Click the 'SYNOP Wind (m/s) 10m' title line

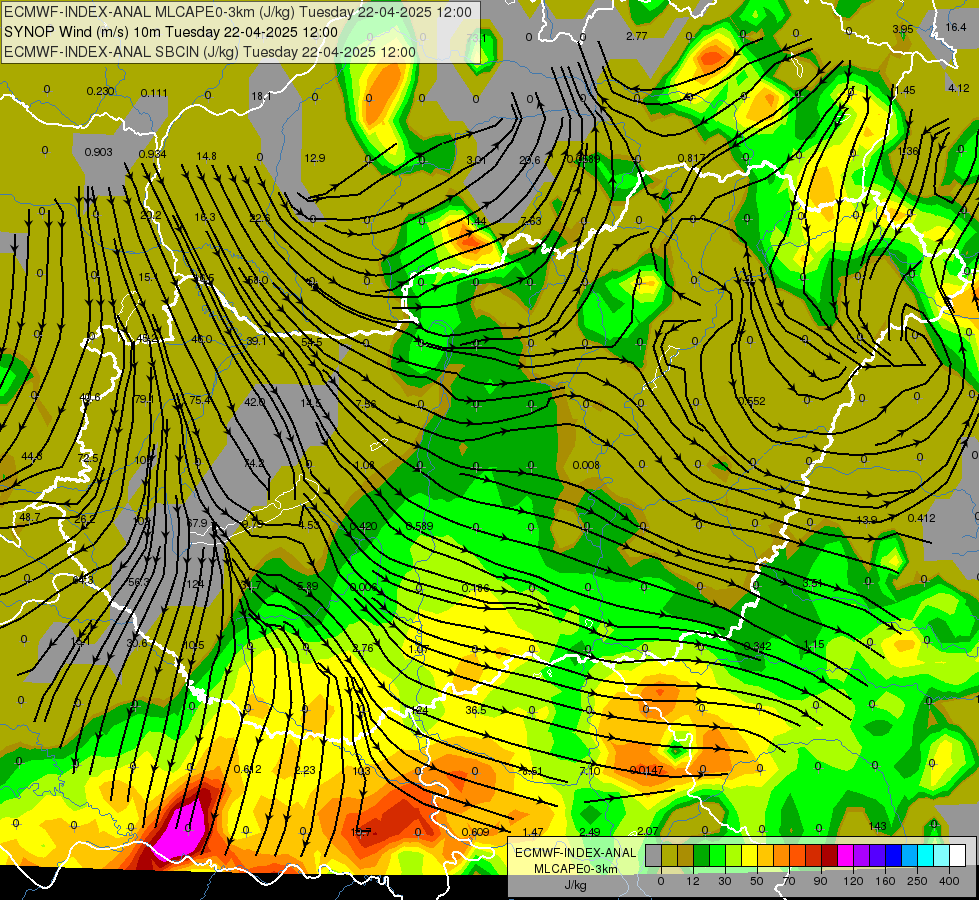point(82,32)
